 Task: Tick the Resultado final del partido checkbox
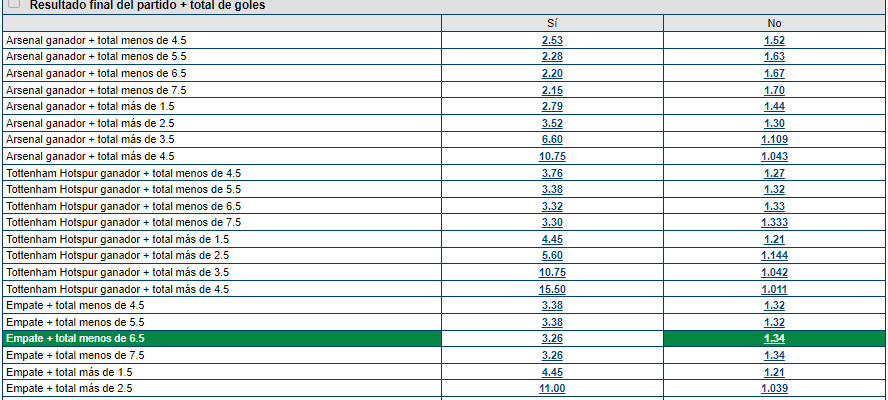tap(14, 3)
